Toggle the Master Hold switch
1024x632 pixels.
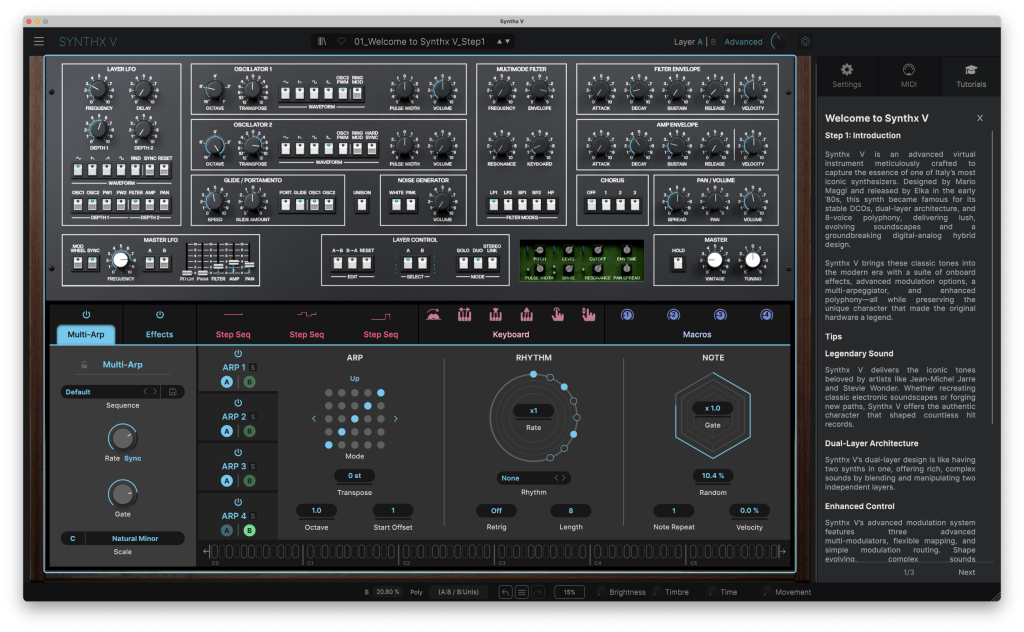pyautogui.click(x=678, y=263)
